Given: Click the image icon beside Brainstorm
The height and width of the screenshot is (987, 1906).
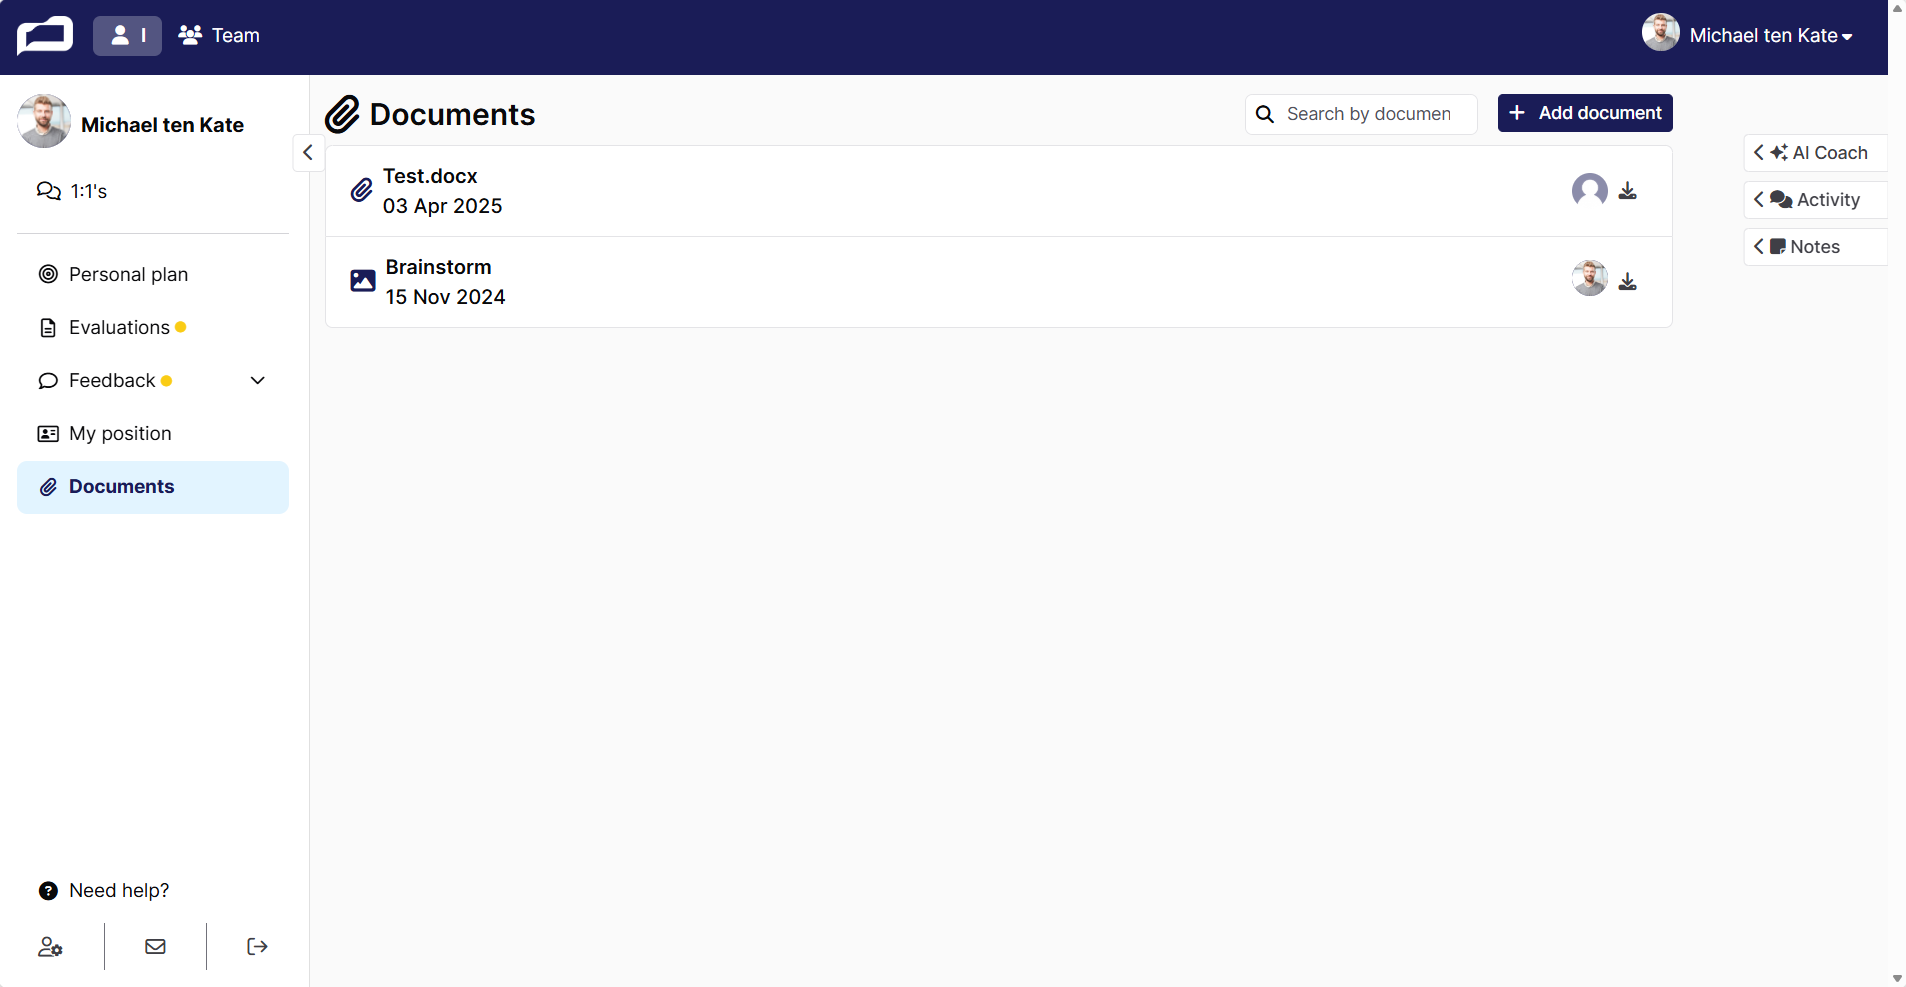Looking at the screenshot, I should point(363,281).
